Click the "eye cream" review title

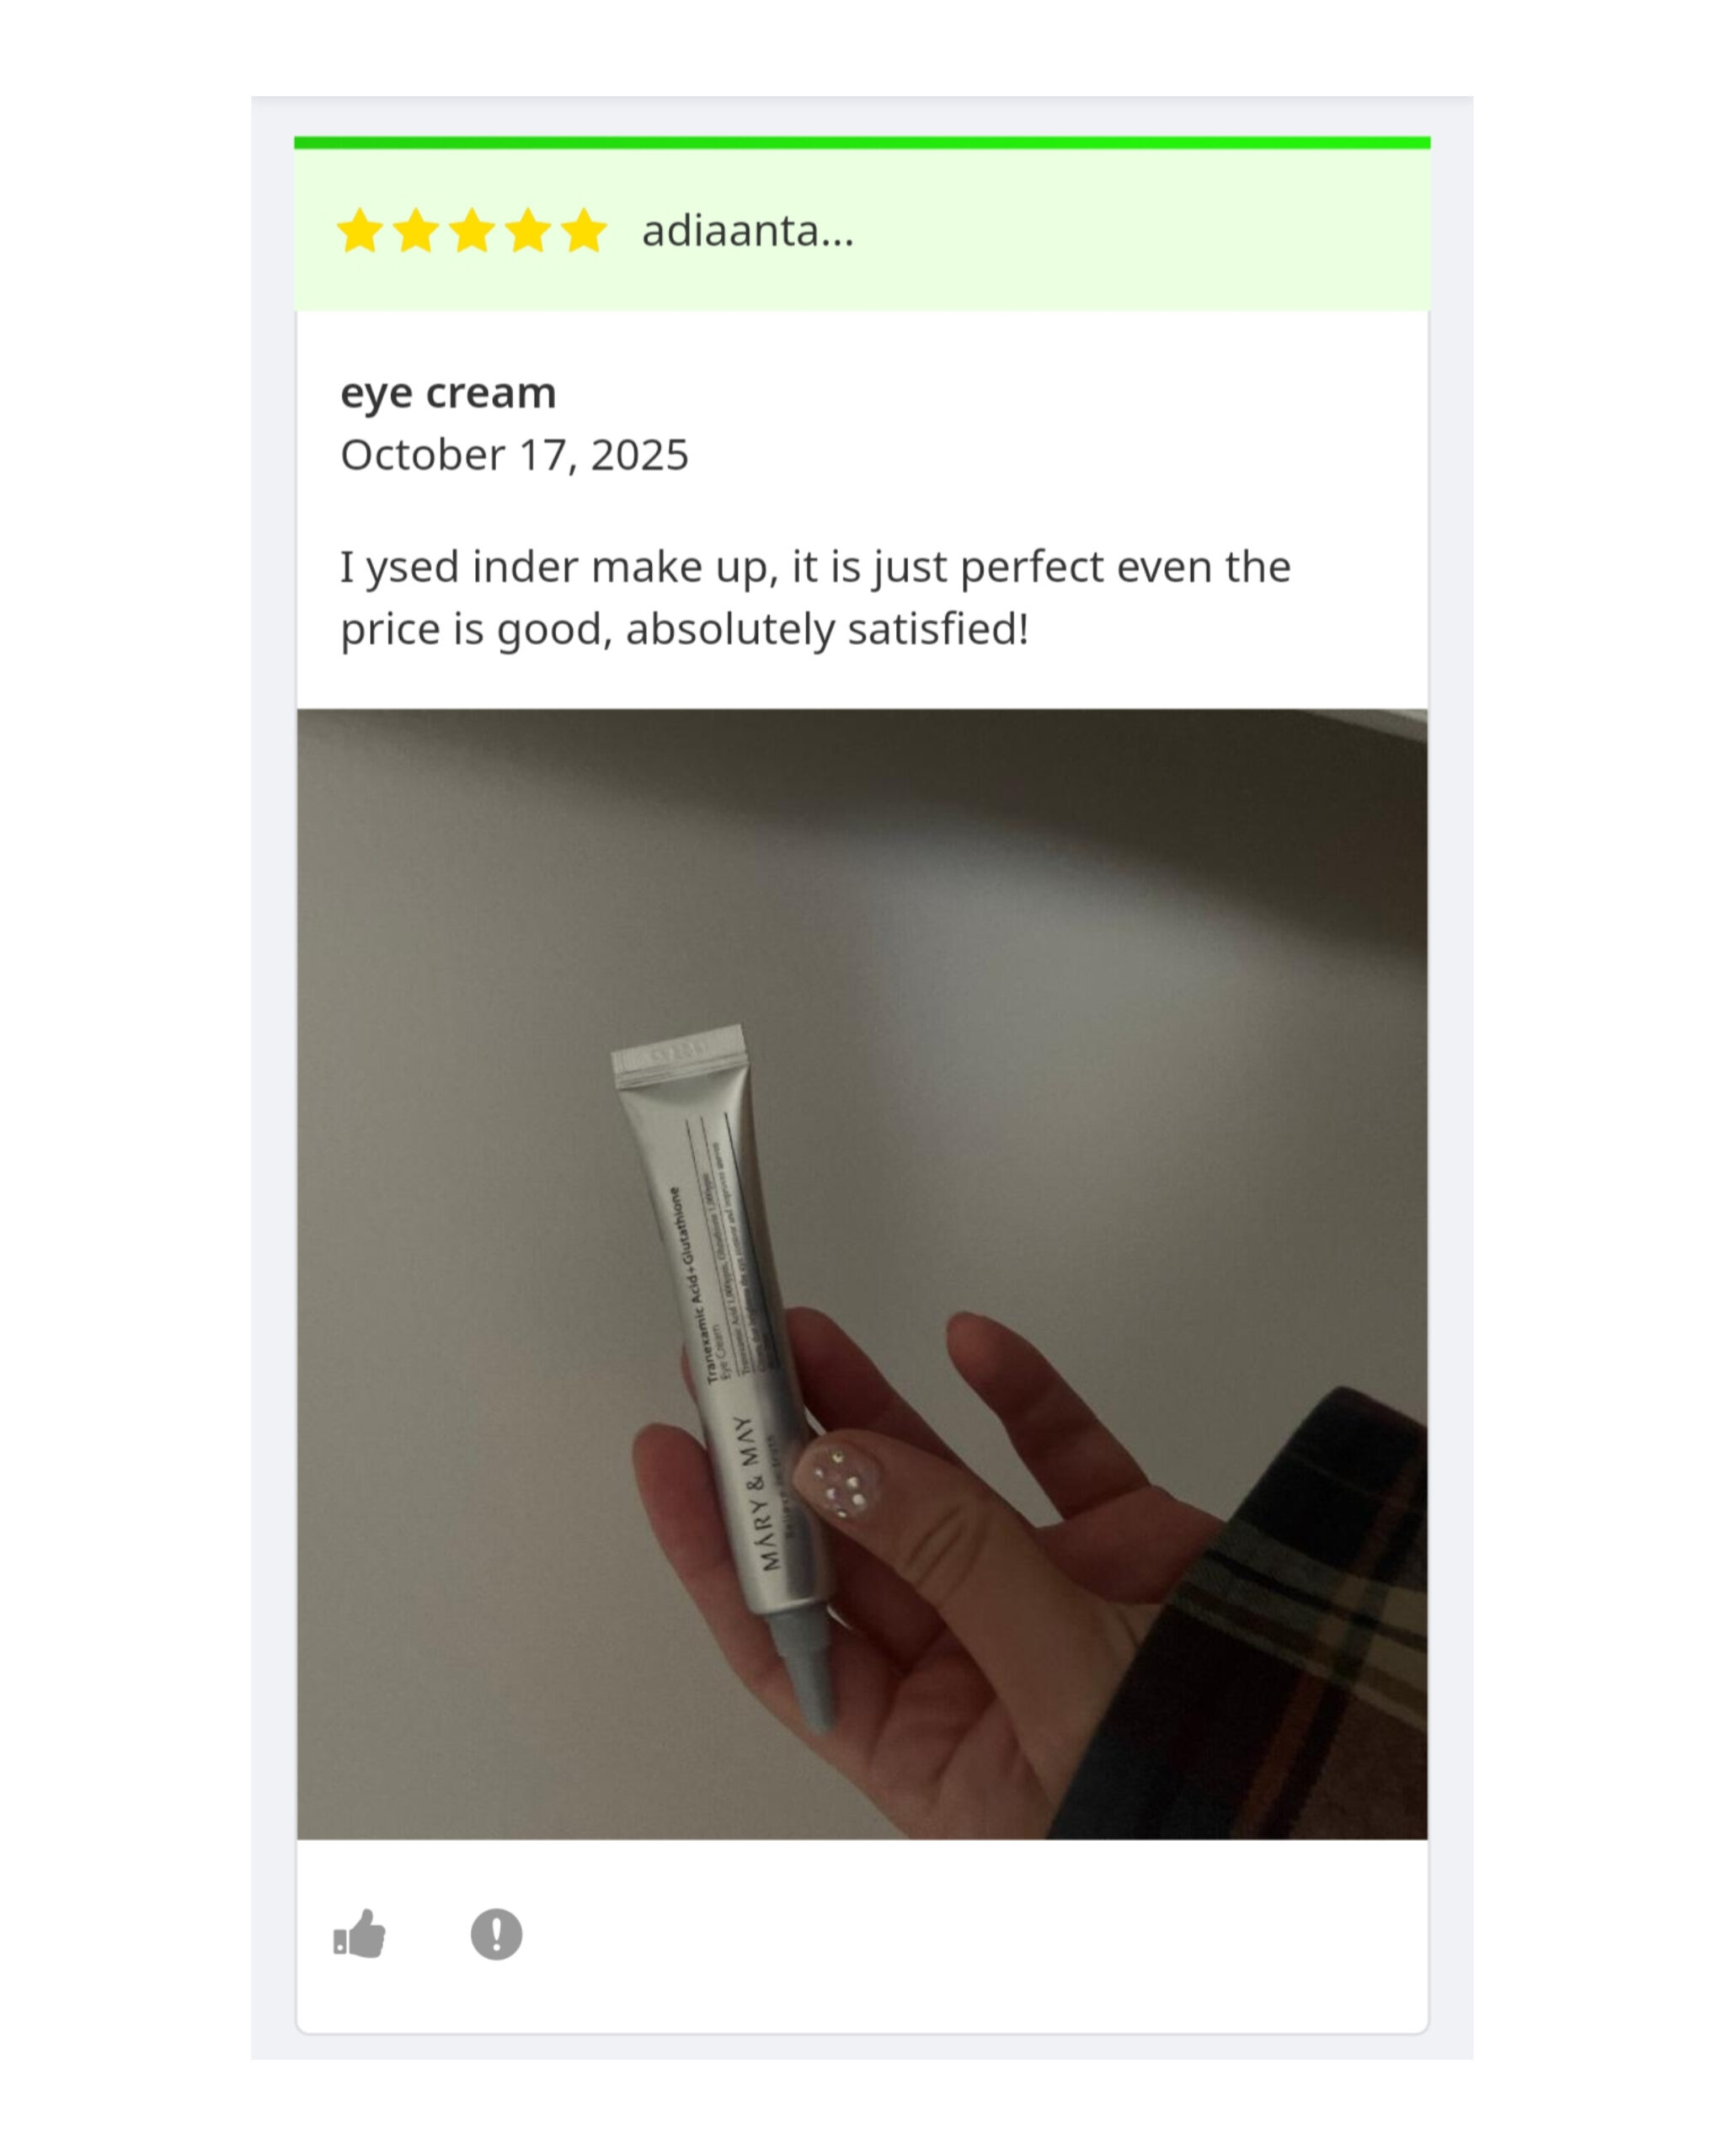(448, 393)
